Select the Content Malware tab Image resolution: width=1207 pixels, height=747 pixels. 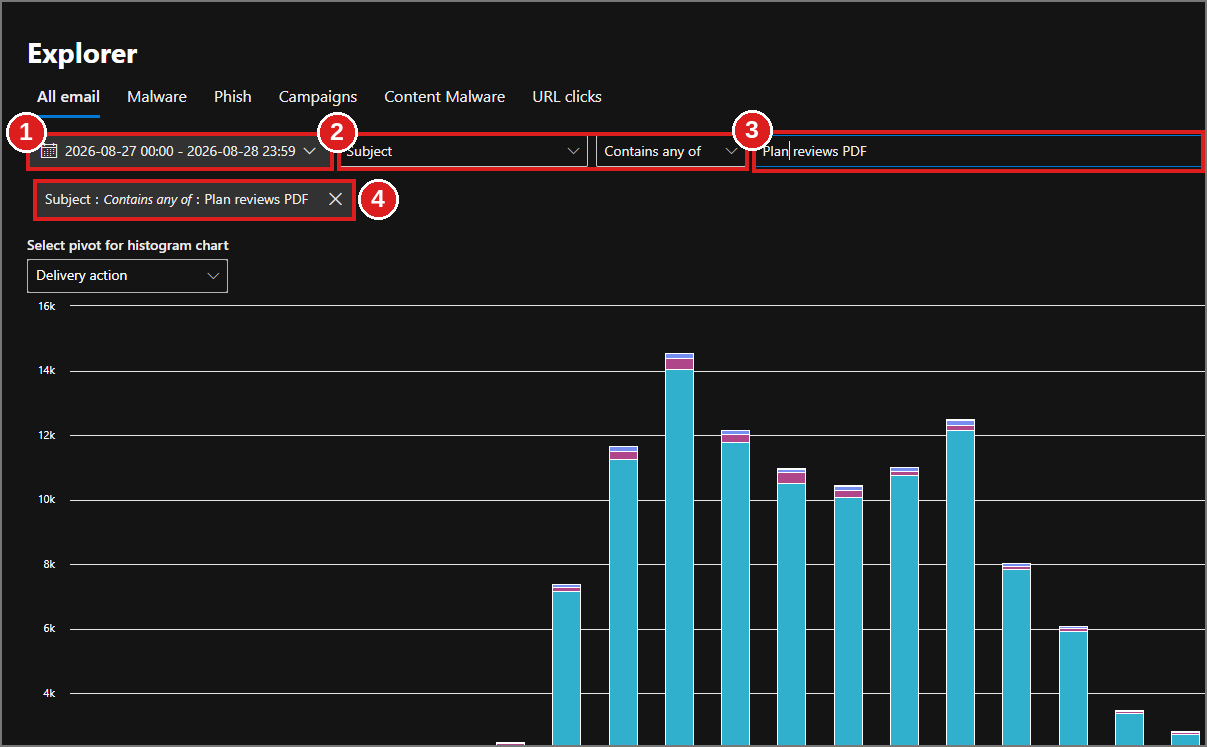pyautogui.click(x=445, y=97)
